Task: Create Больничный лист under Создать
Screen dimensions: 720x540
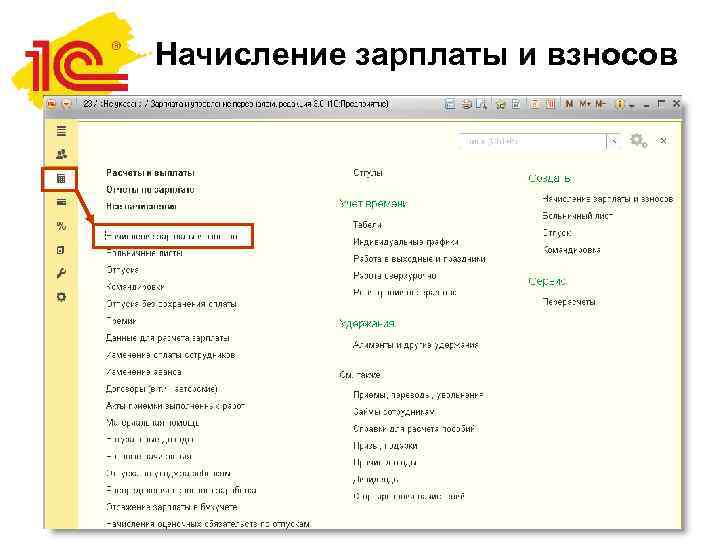Action: (x=578, y=216)
